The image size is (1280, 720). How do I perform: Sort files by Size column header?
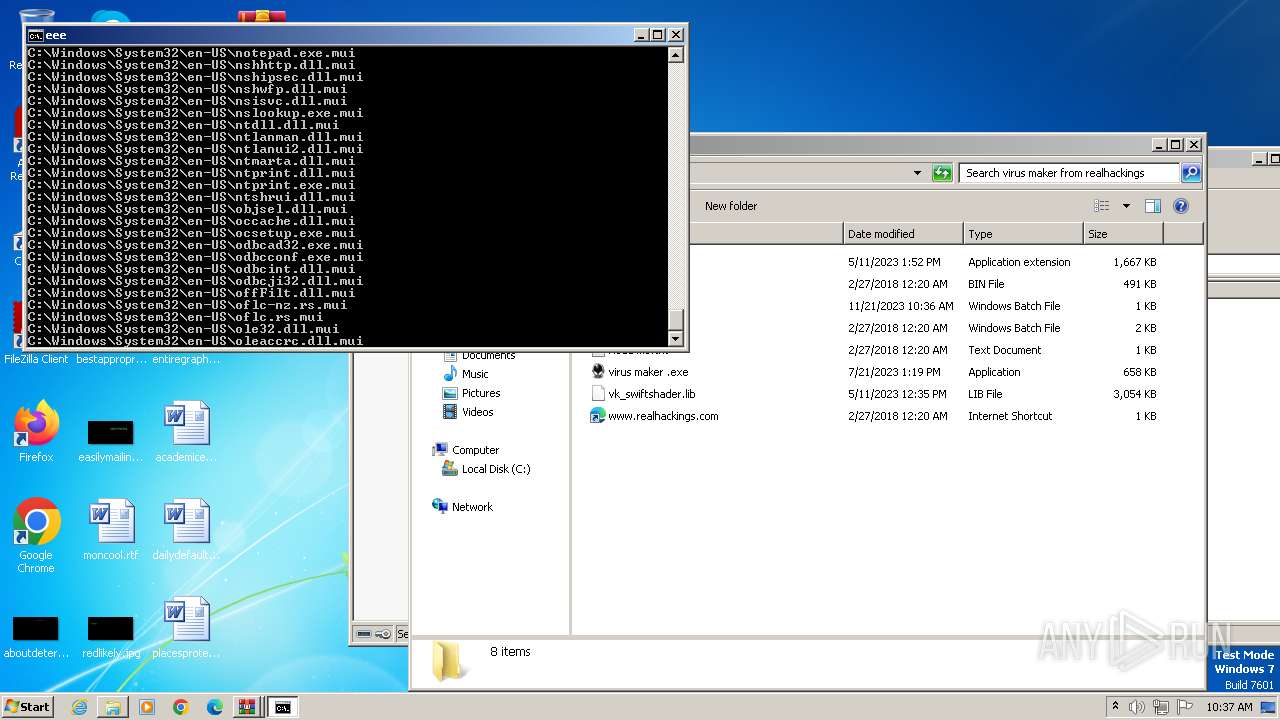click(1123, 234)
